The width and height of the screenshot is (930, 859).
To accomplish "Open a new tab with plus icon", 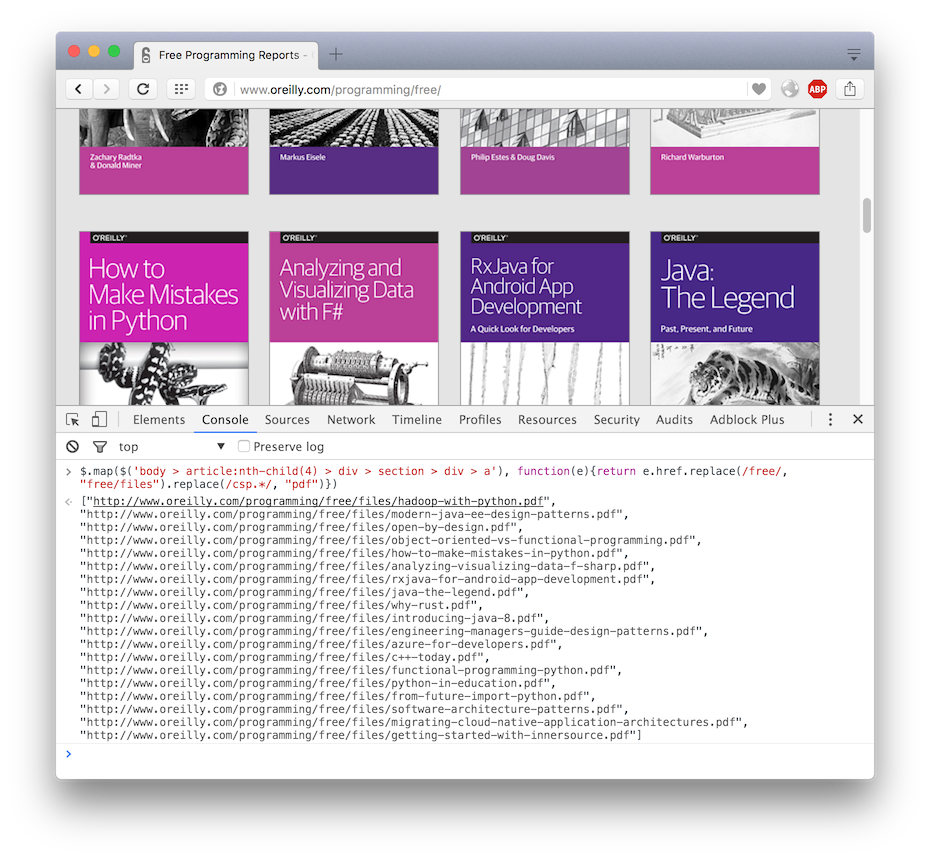I will [336, 55].
